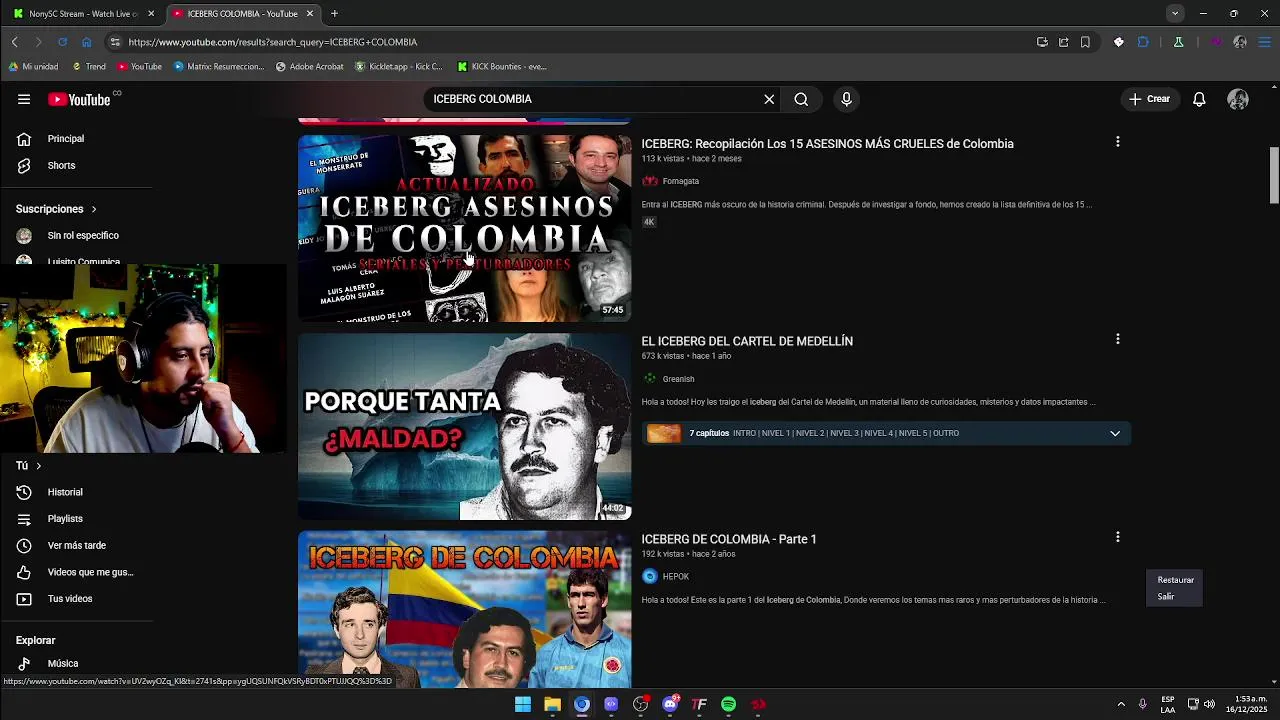Switch to NonySC Stream tab
This screenshot has height=720, width=1280.
point(83,14)
